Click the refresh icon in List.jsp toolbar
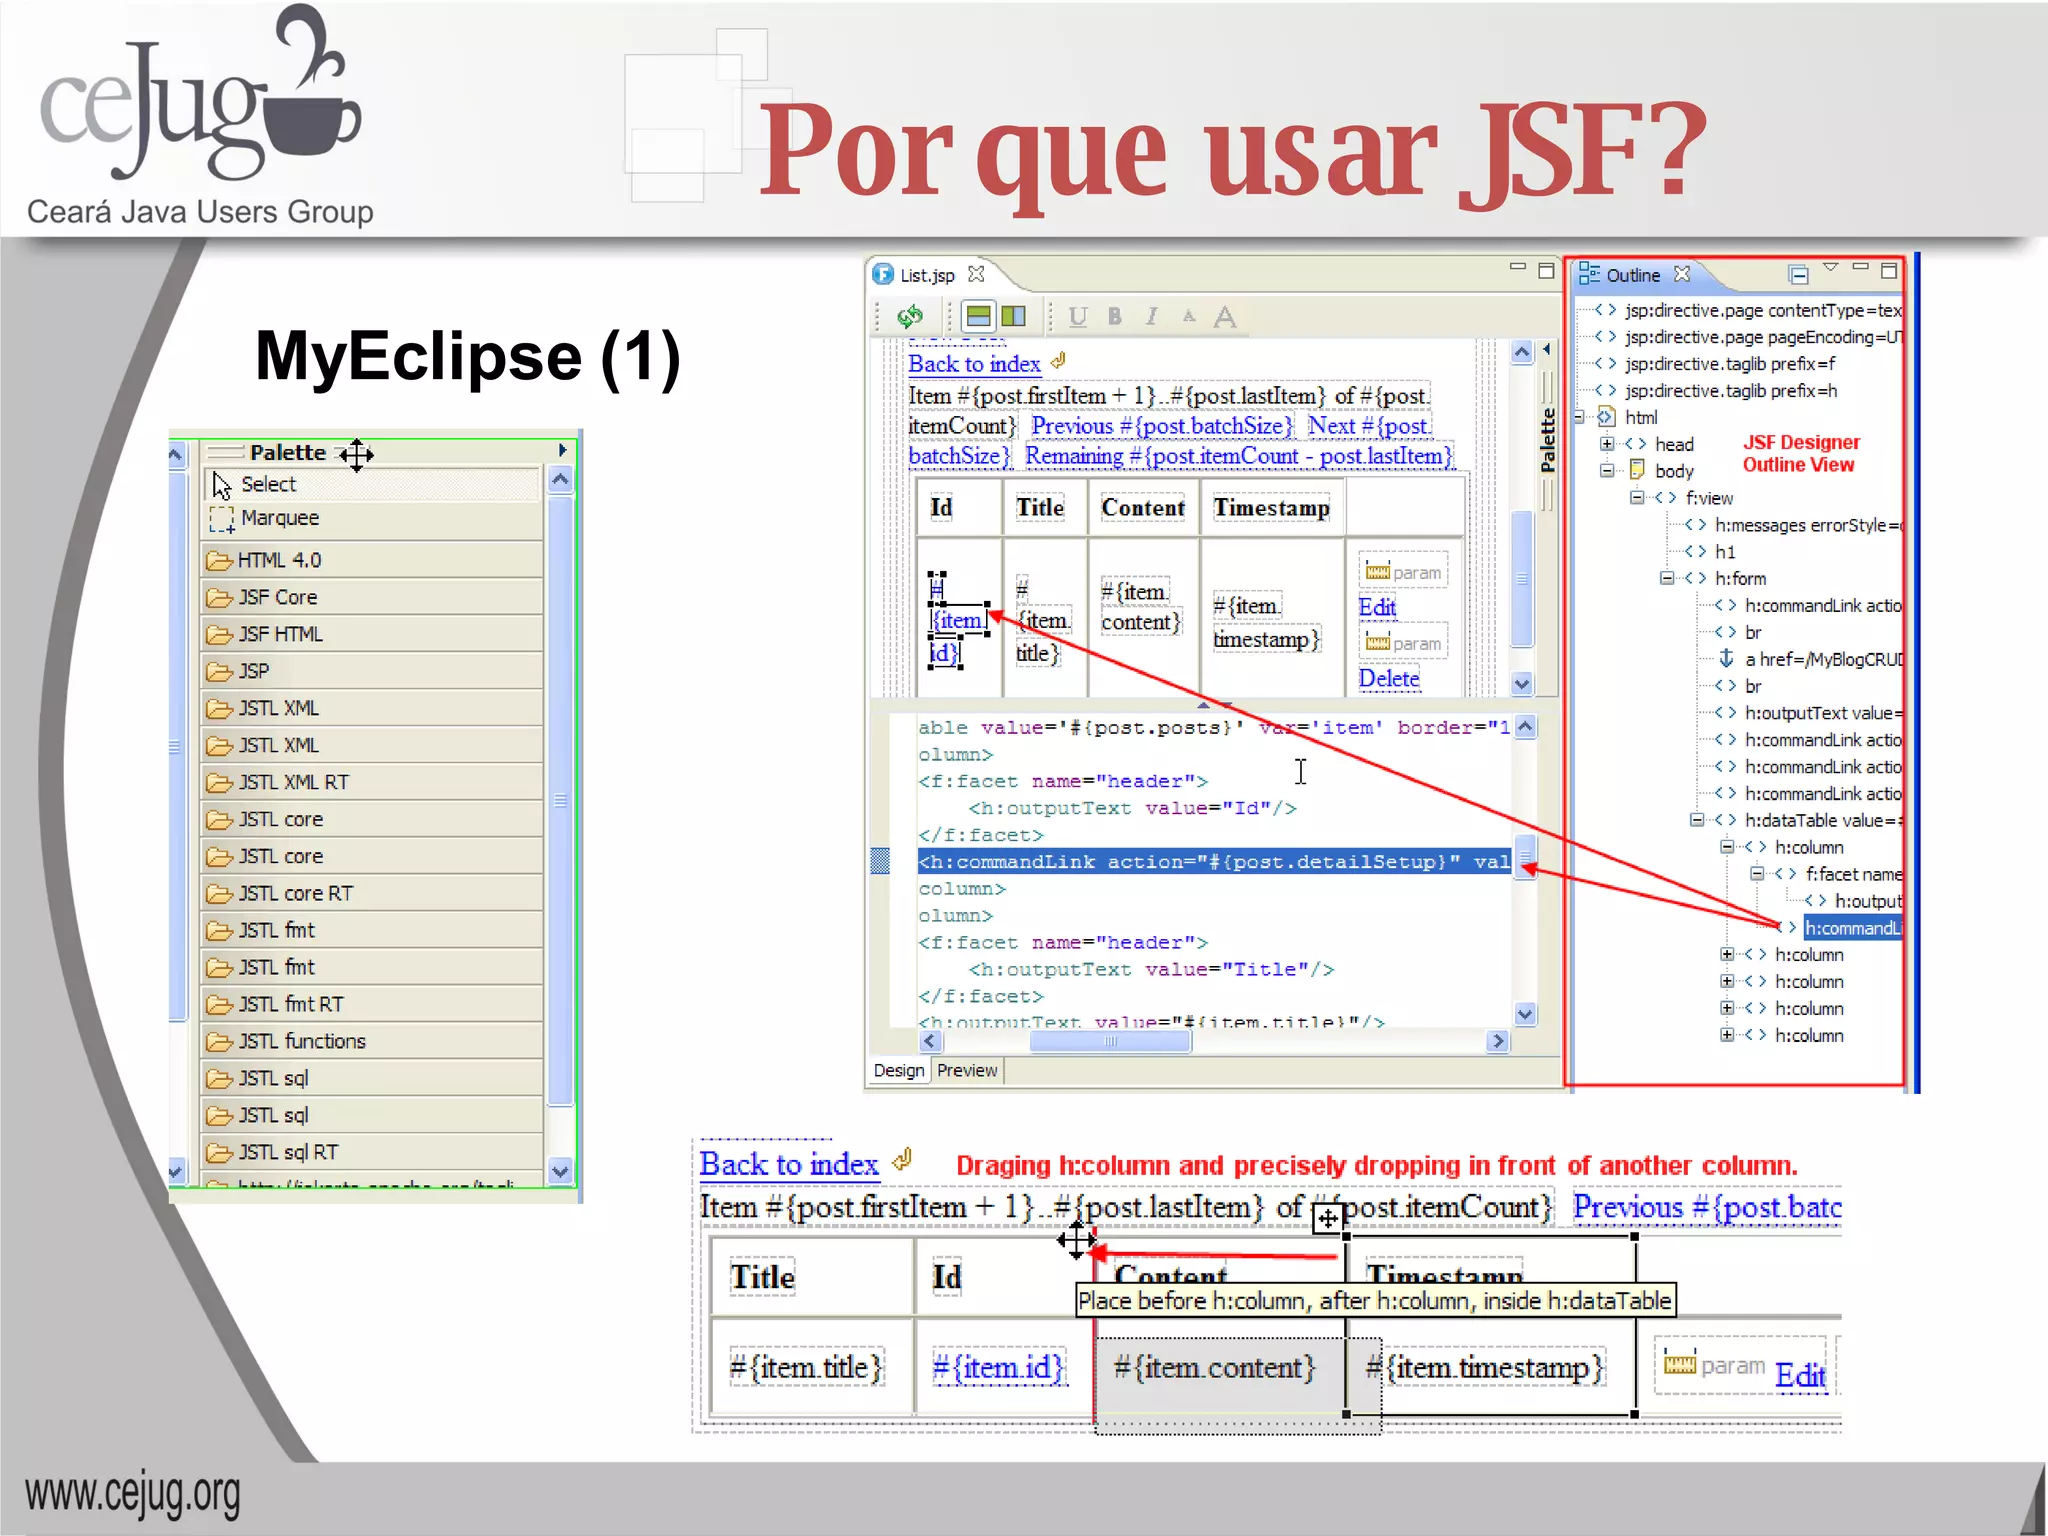This screenshot has width=2048, height=1536. (x=910, y=317)
